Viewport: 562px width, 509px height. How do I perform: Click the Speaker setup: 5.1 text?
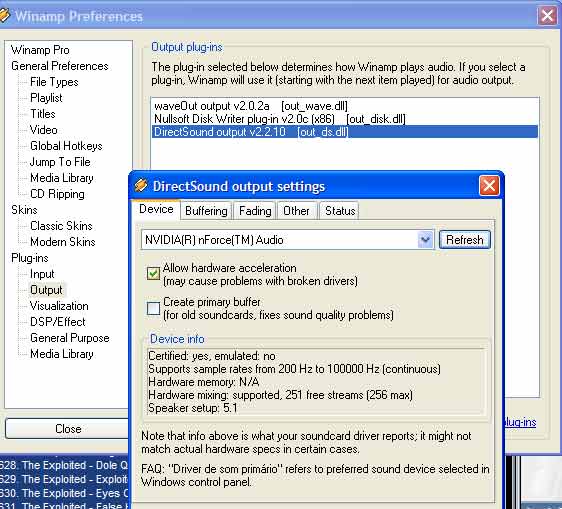(x=192, y=408)
